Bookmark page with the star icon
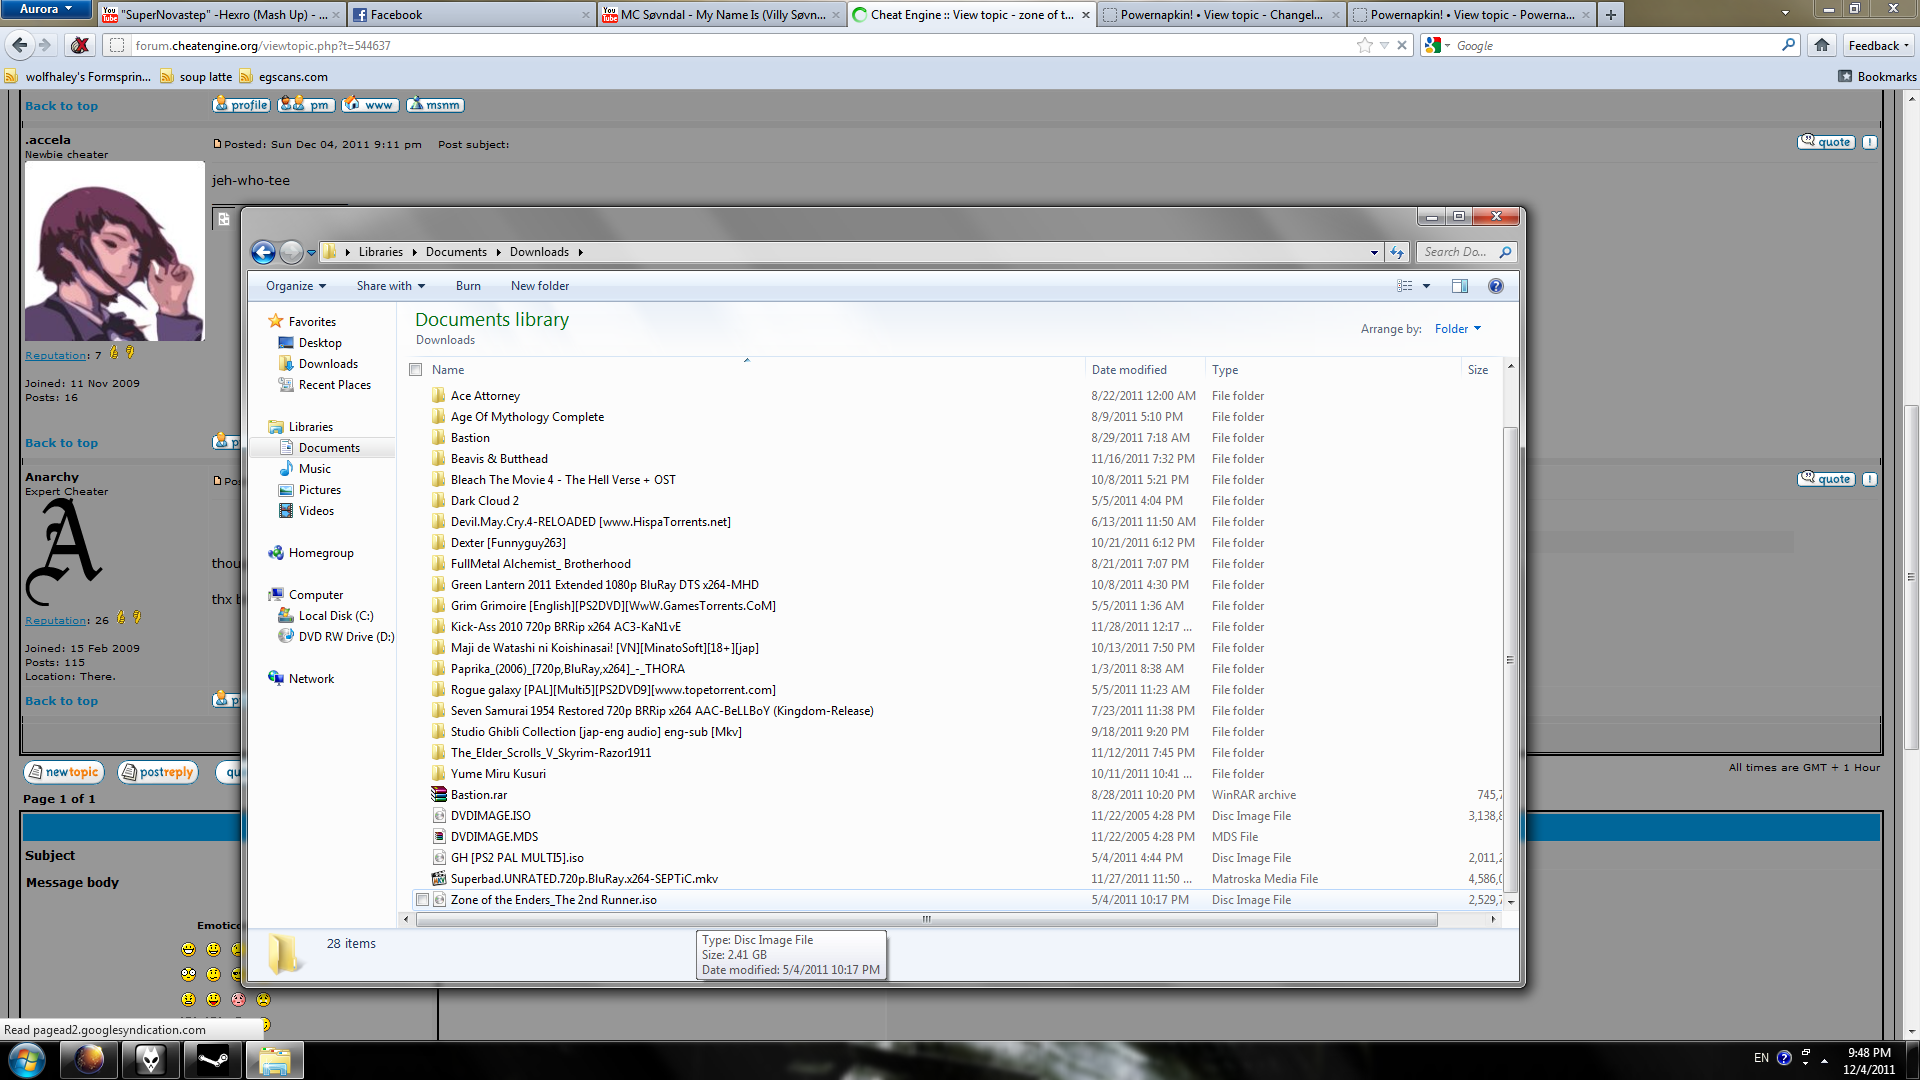Viewport: 1920px width, 1080px height. coord(1364,45)
